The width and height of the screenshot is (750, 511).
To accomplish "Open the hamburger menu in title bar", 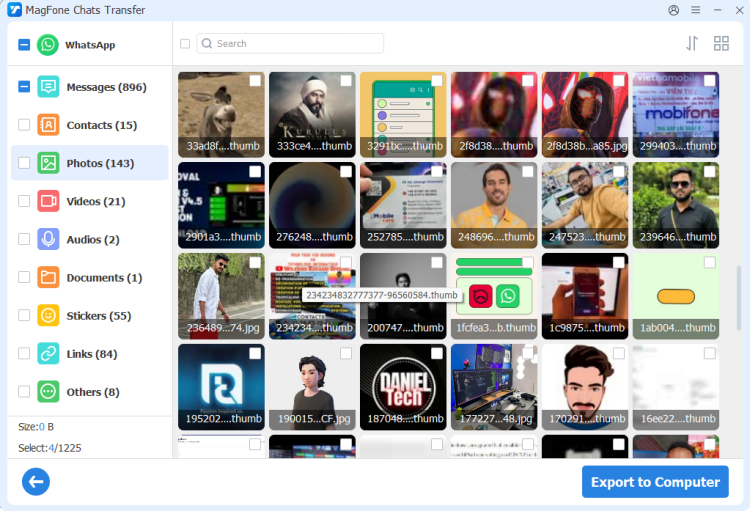I will (x=694, y=10).
